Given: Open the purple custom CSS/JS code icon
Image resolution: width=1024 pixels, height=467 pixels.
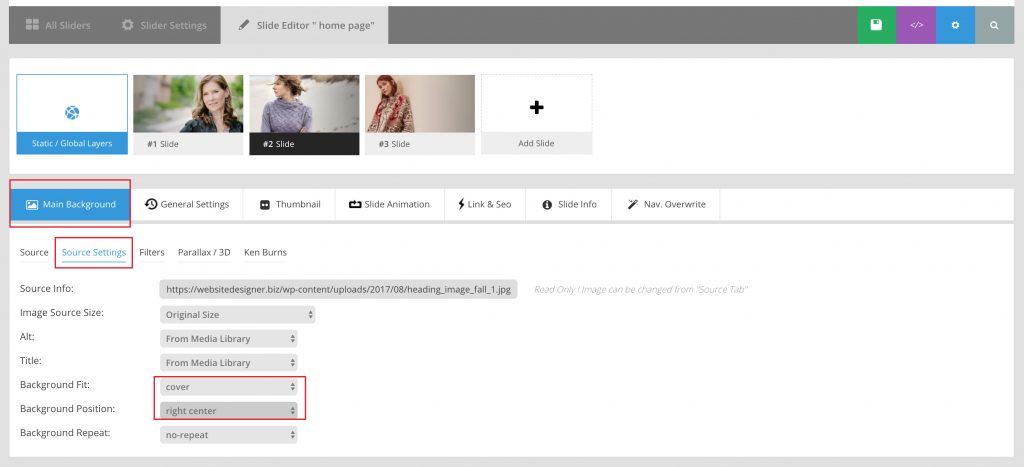Looking at the screenshot, I should coord(916,25).
